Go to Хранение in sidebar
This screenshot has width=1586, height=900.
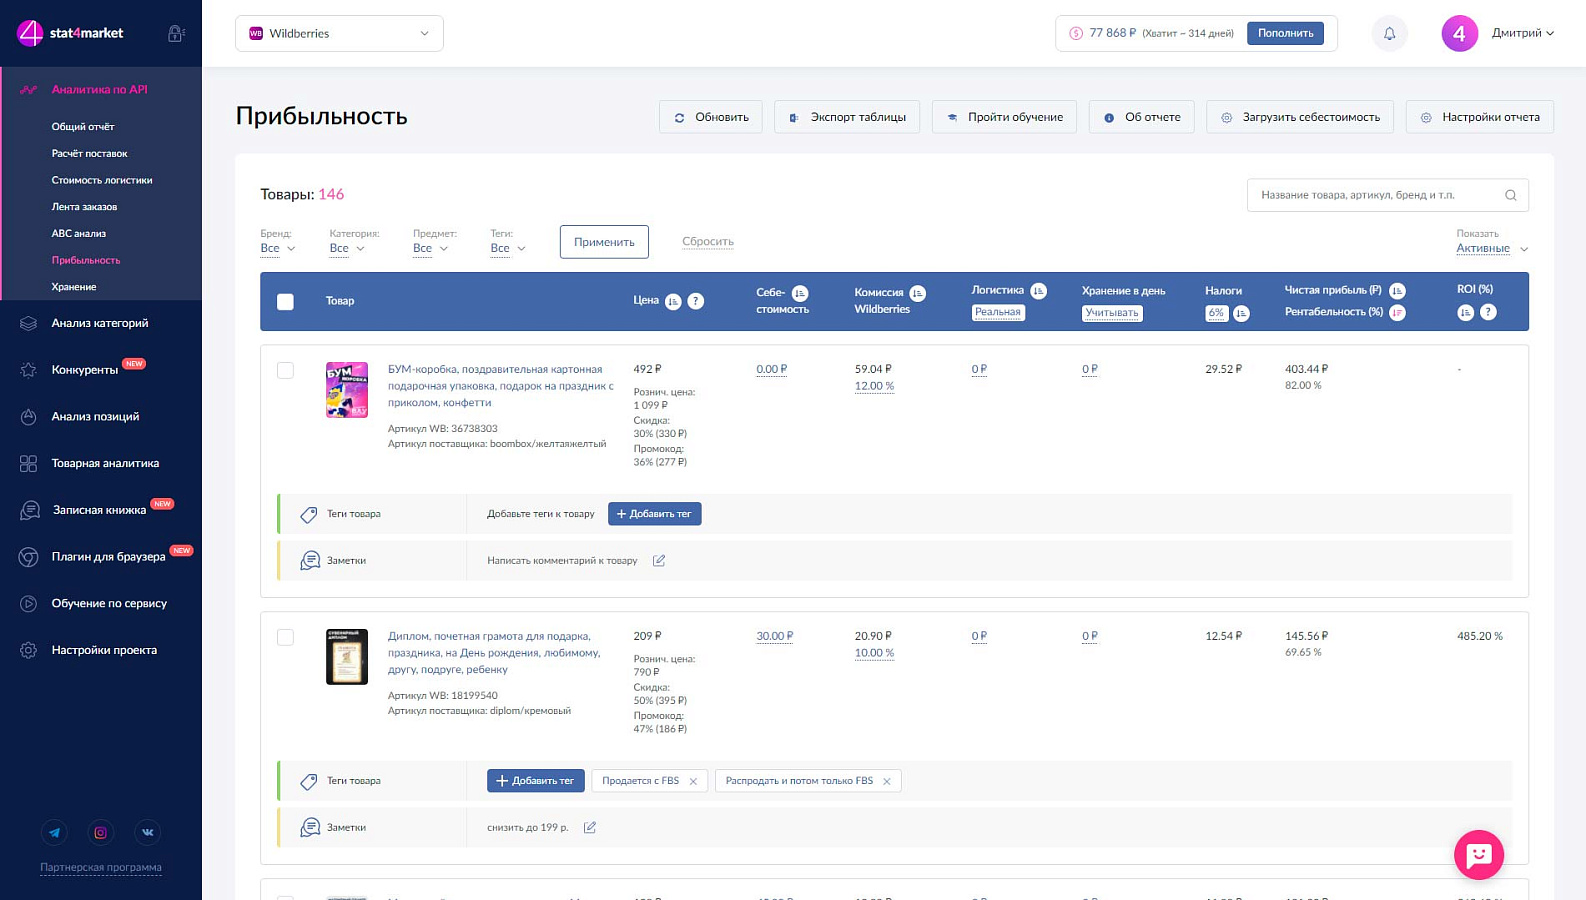74,287
